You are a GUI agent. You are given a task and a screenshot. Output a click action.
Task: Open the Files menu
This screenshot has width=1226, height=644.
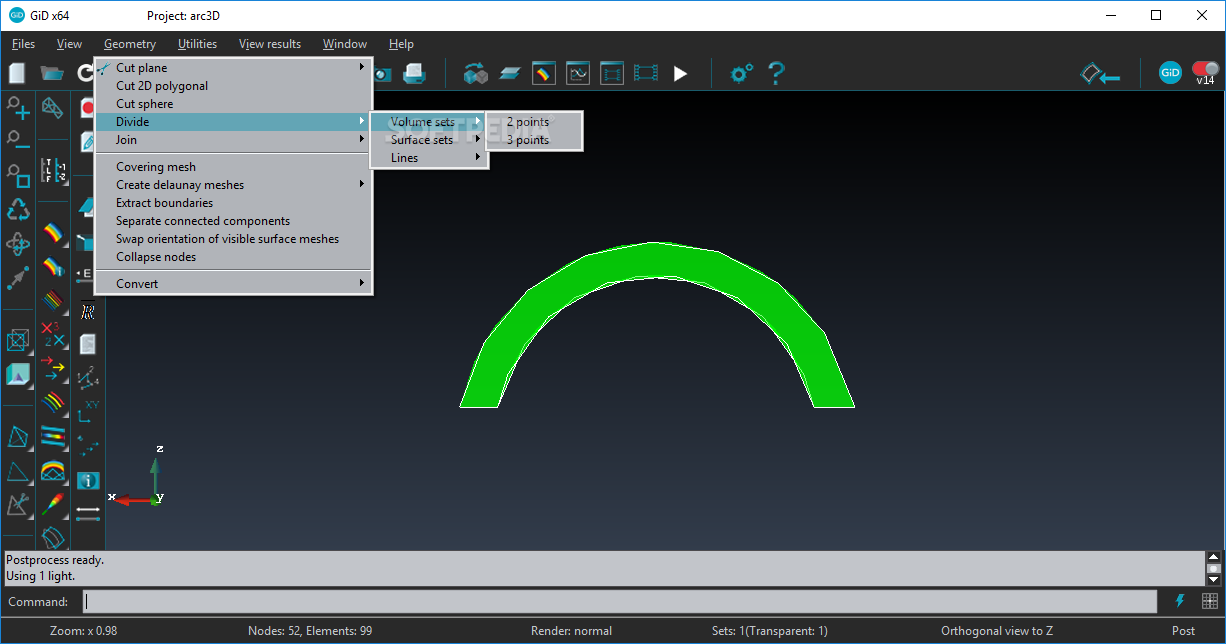click(23, 44)
